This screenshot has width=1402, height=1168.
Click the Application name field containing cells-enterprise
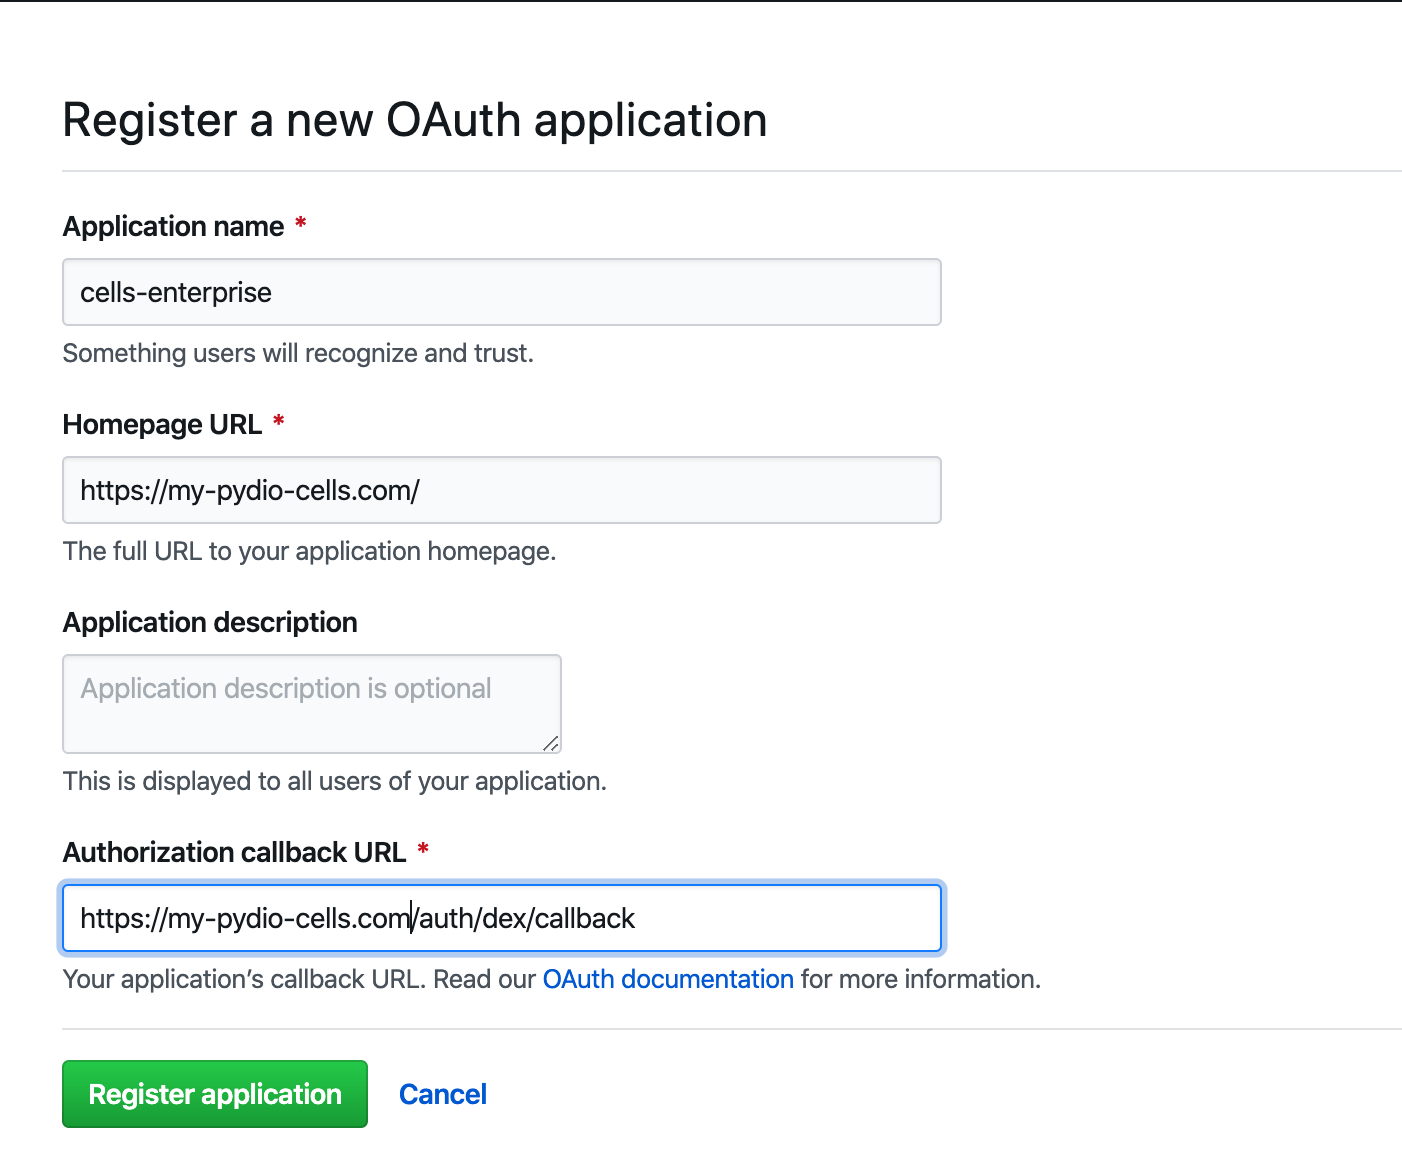[502, 292]
